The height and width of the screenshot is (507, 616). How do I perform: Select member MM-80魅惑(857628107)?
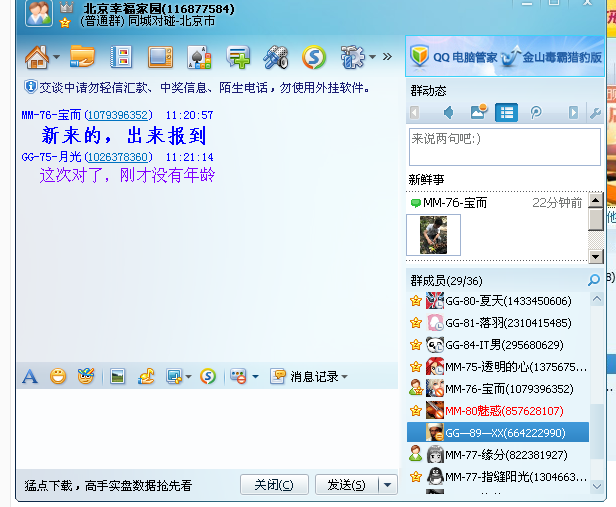pos(498,411)
